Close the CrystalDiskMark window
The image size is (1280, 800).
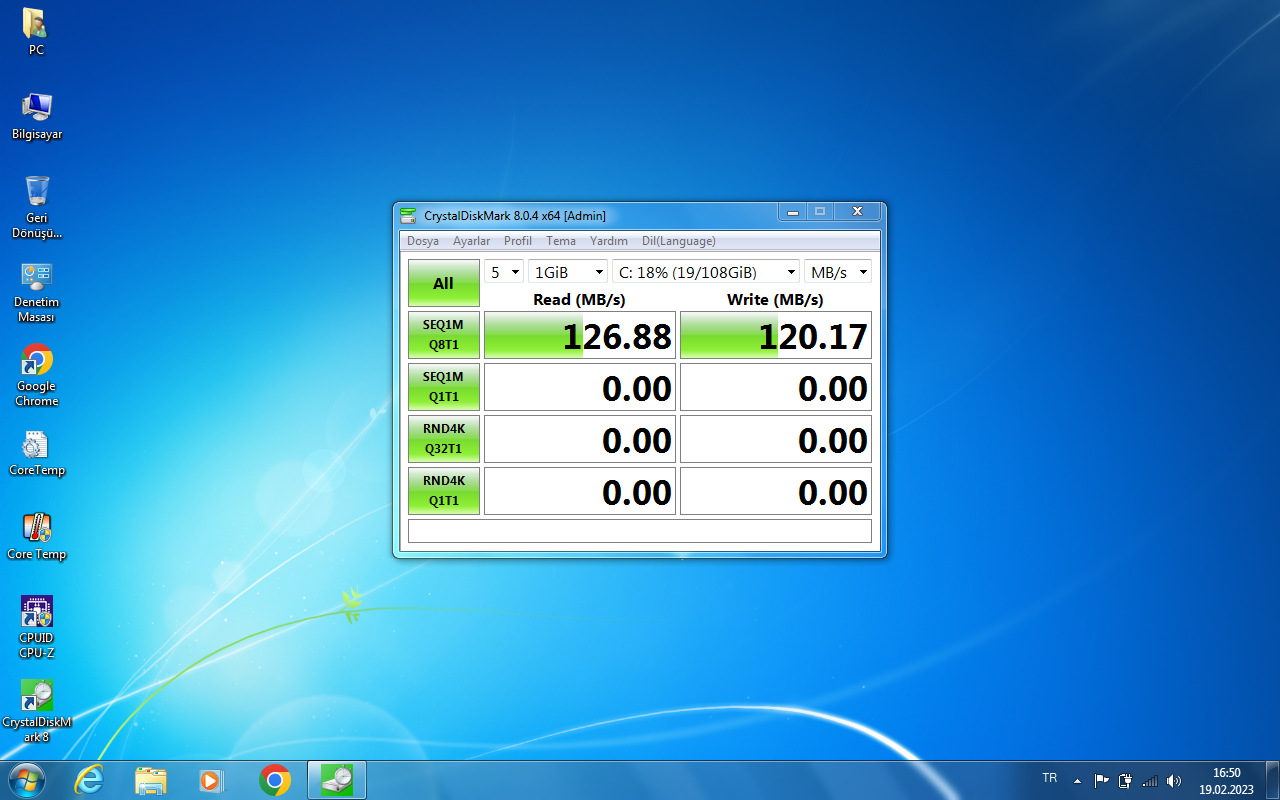[857, 212]
